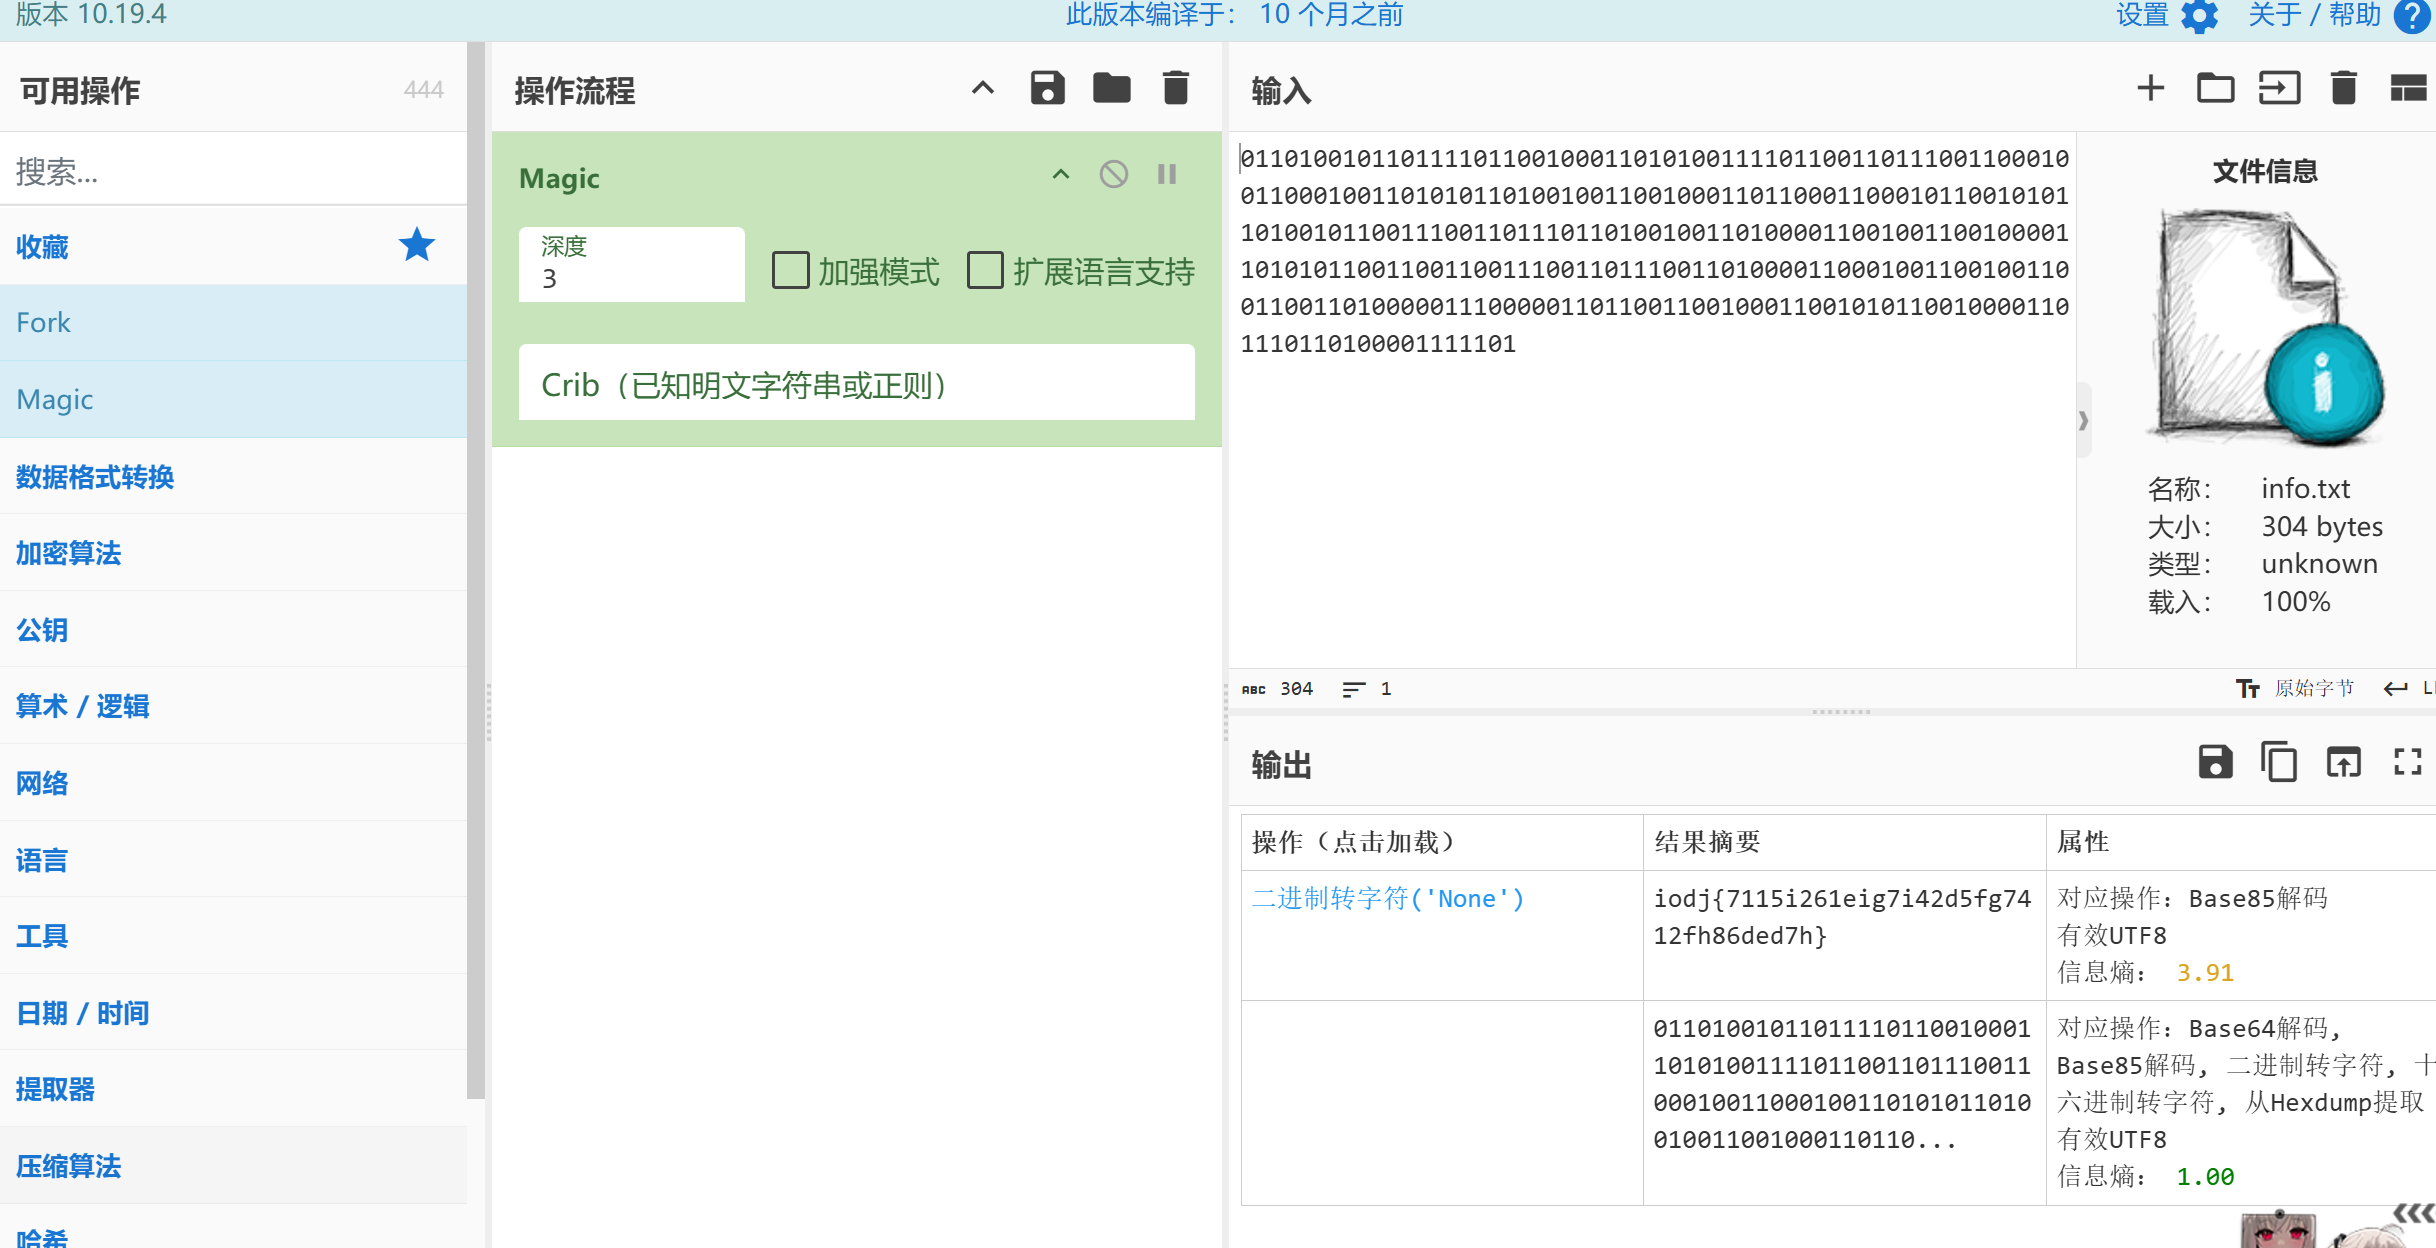This screenshot has height=1248, width=2436.
Task: Enable the 加强模式 checkbox
Action: [791, 271]
